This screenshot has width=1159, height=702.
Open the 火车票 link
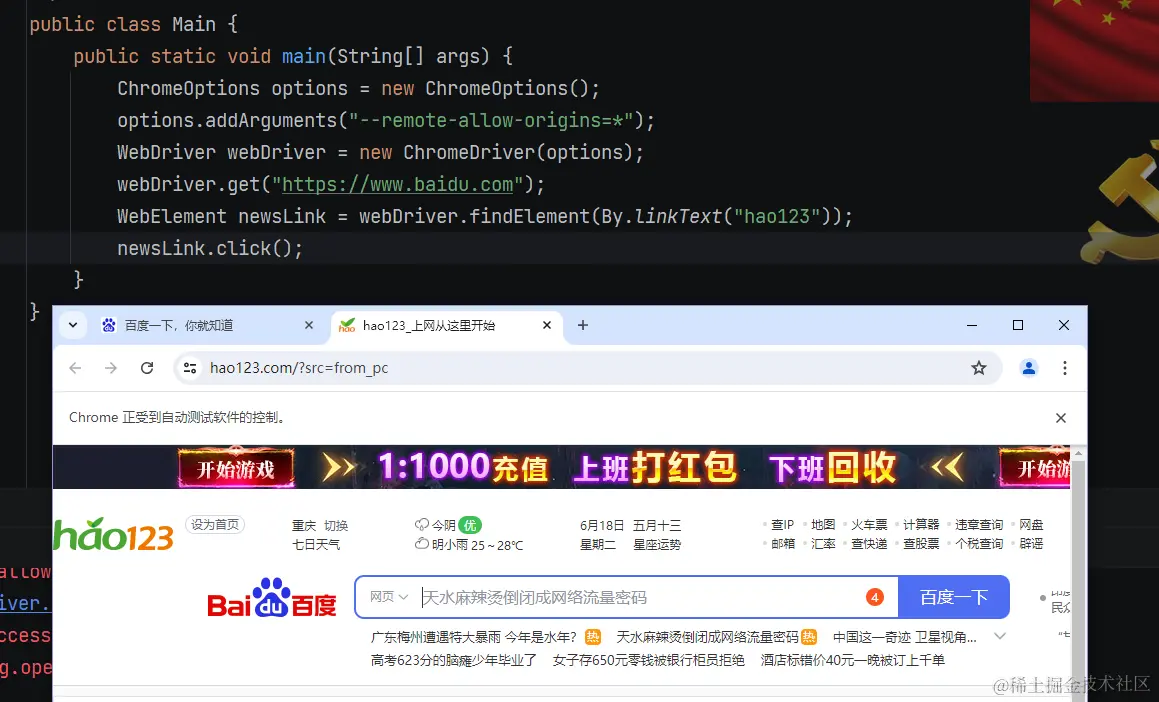tap(869, 525)
